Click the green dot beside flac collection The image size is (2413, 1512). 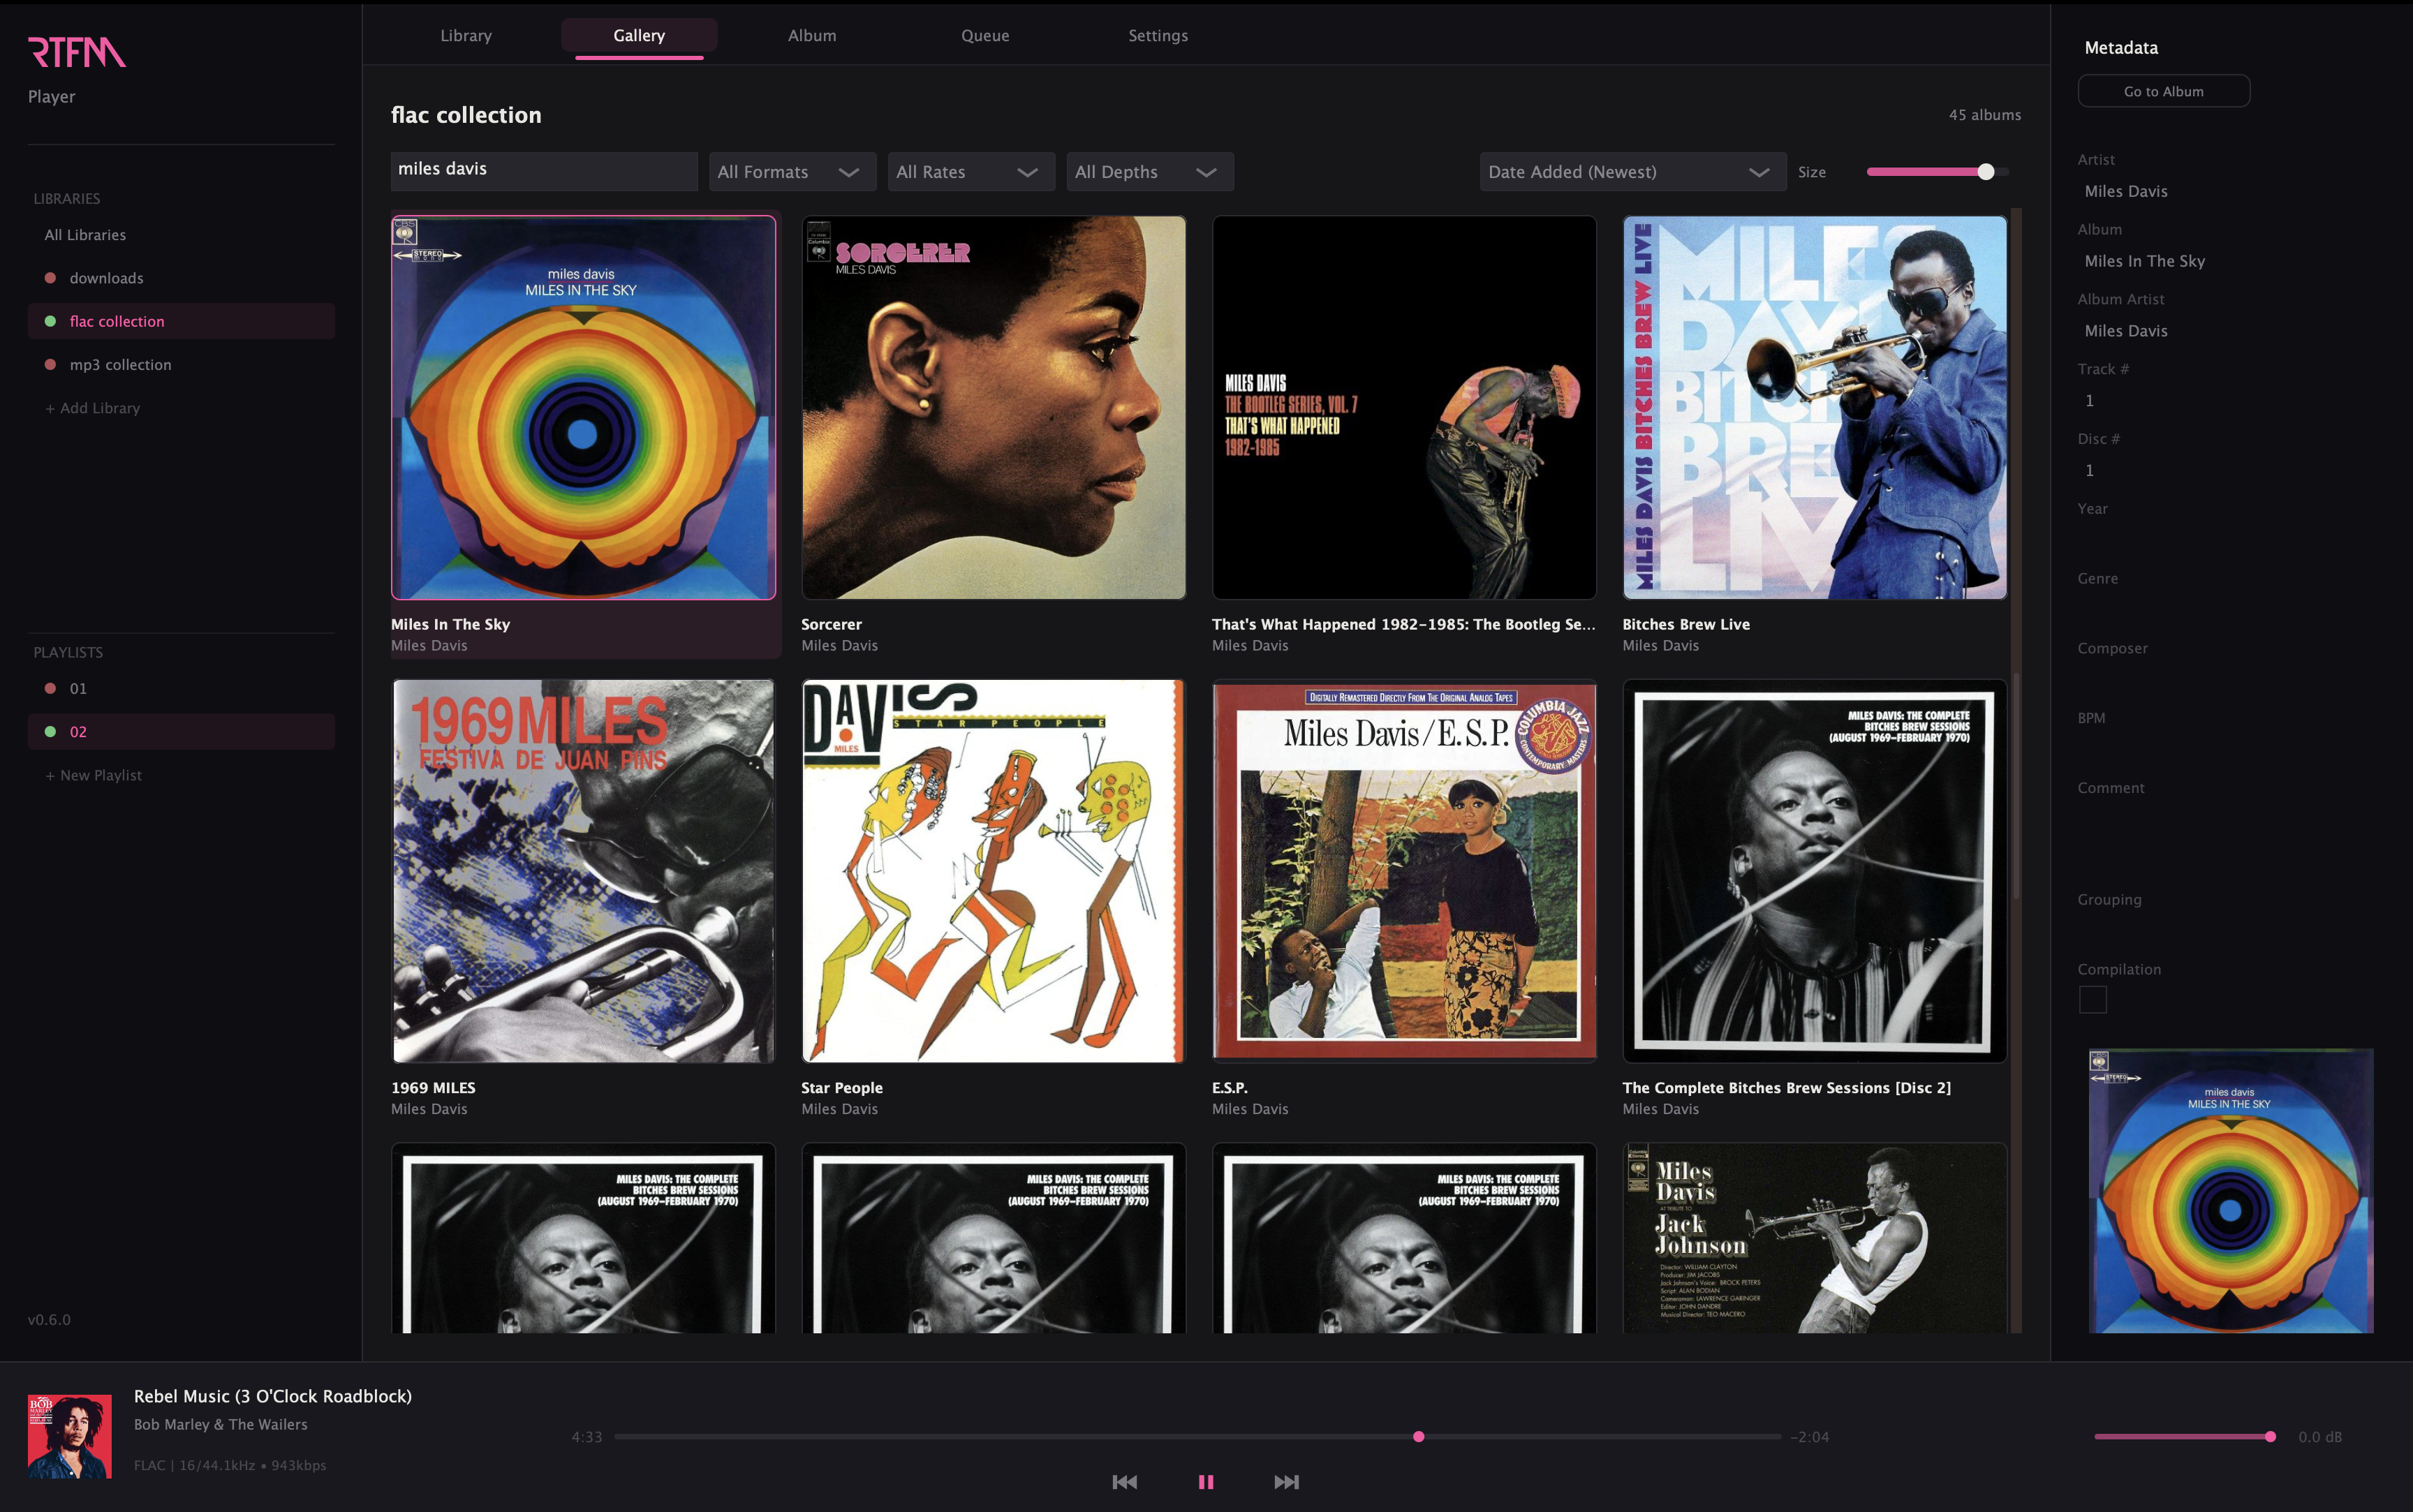(x=50, y=321)
